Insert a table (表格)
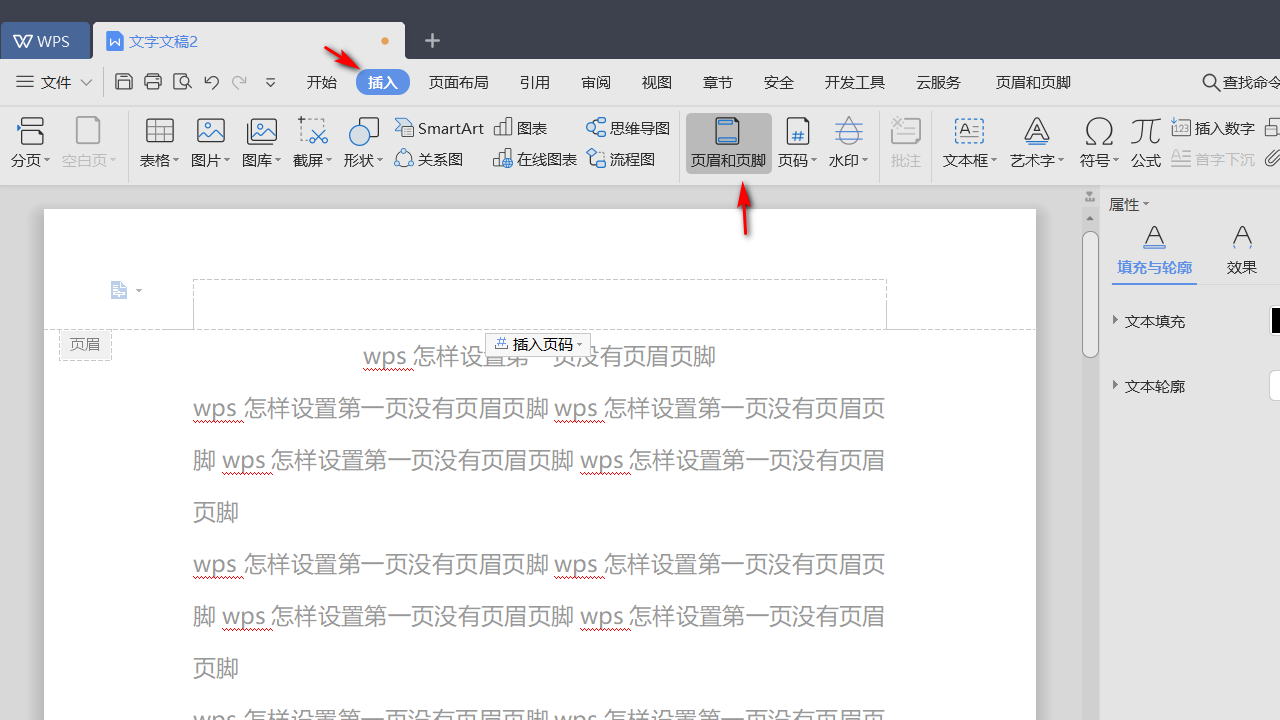This screenshot has width=1280, height=720. [160, 142]
